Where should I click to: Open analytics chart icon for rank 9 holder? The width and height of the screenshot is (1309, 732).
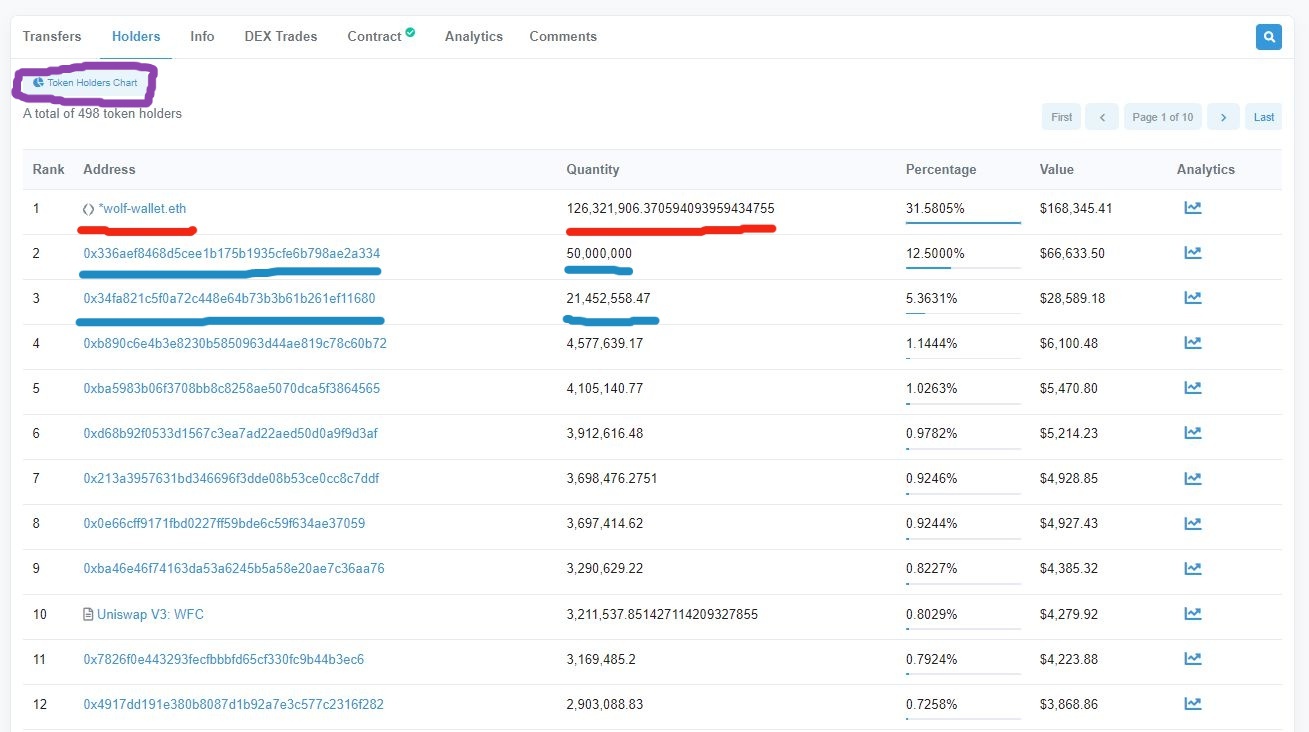(1192, 568)
